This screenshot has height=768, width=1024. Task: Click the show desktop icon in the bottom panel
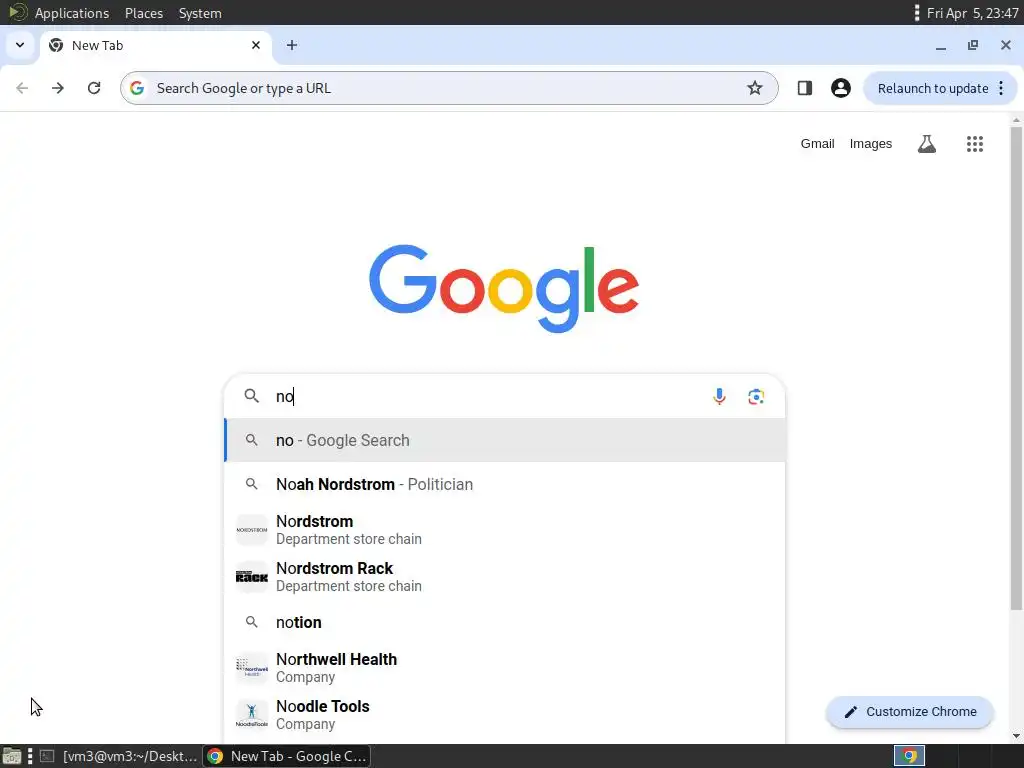[x=11, y=756]
